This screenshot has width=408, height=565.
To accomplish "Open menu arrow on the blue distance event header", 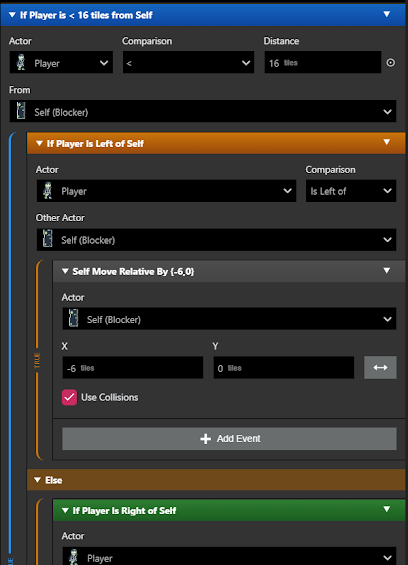I will point(387,14).
